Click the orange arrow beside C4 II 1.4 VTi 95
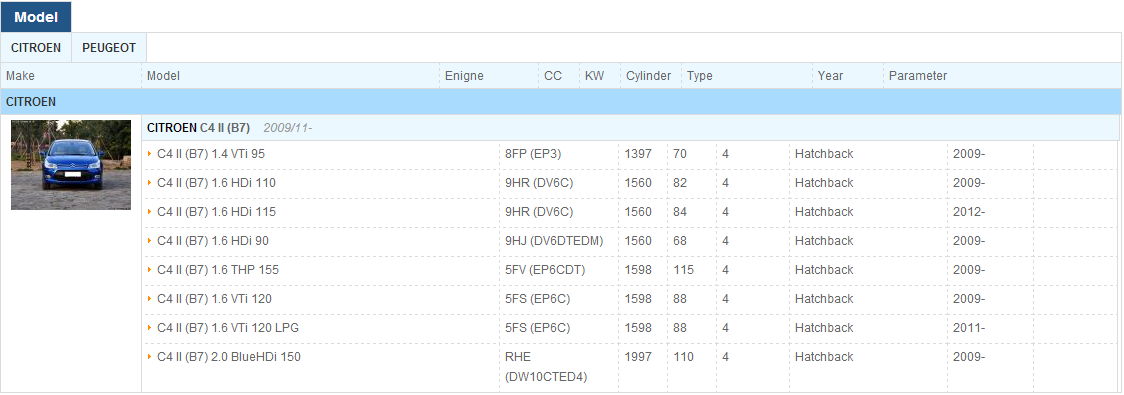 tap(150, 153)
